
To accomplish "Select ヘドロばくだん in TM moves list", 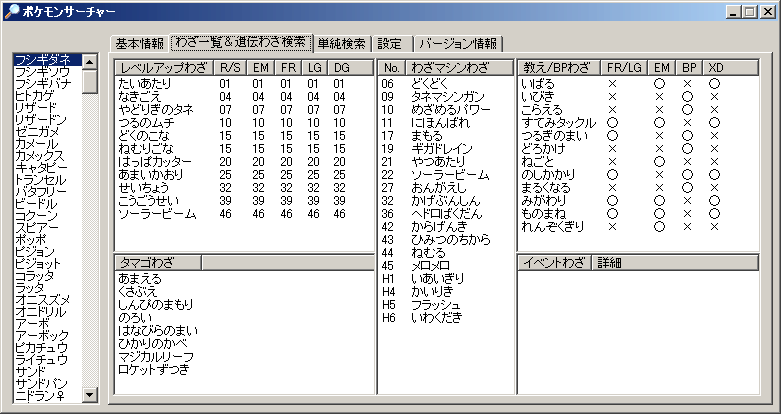I will [x=447, y=214].
